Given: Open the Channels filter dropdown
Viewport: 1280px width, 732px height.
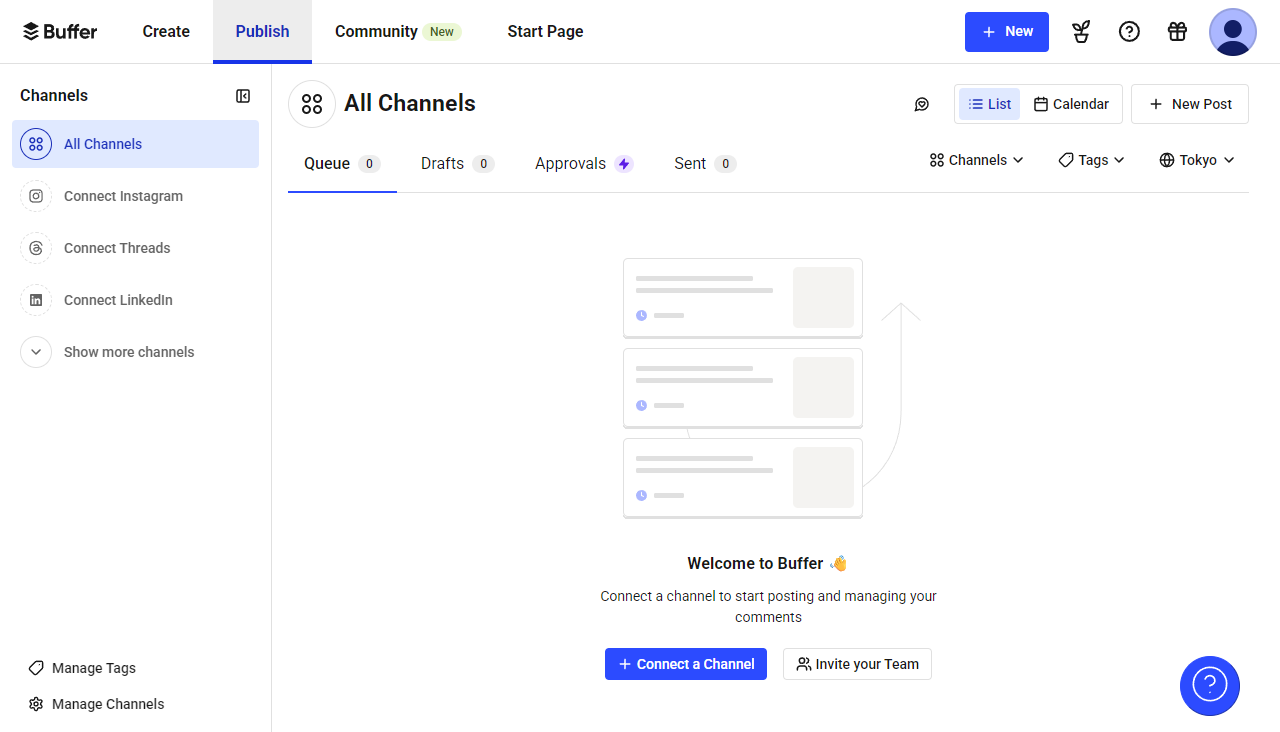Looking at the screenshot, I should (x=976, y=160).
